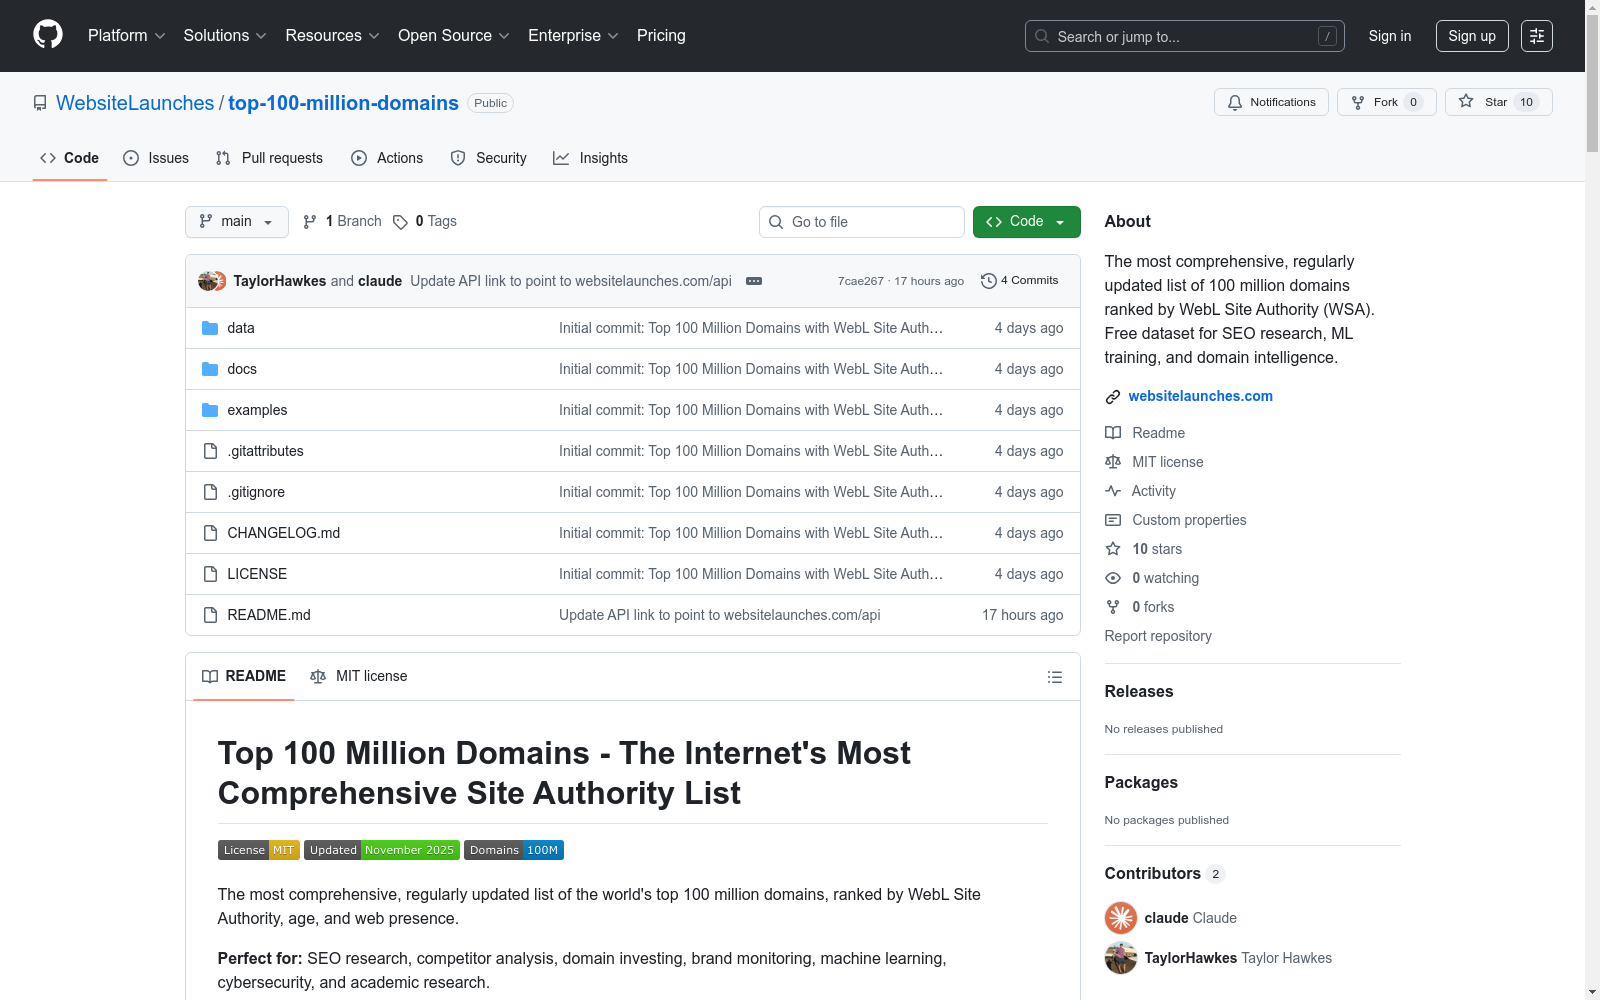Click the pulse icon beside Activity
1600x1000 pixels.
[x=1113, y=491]
